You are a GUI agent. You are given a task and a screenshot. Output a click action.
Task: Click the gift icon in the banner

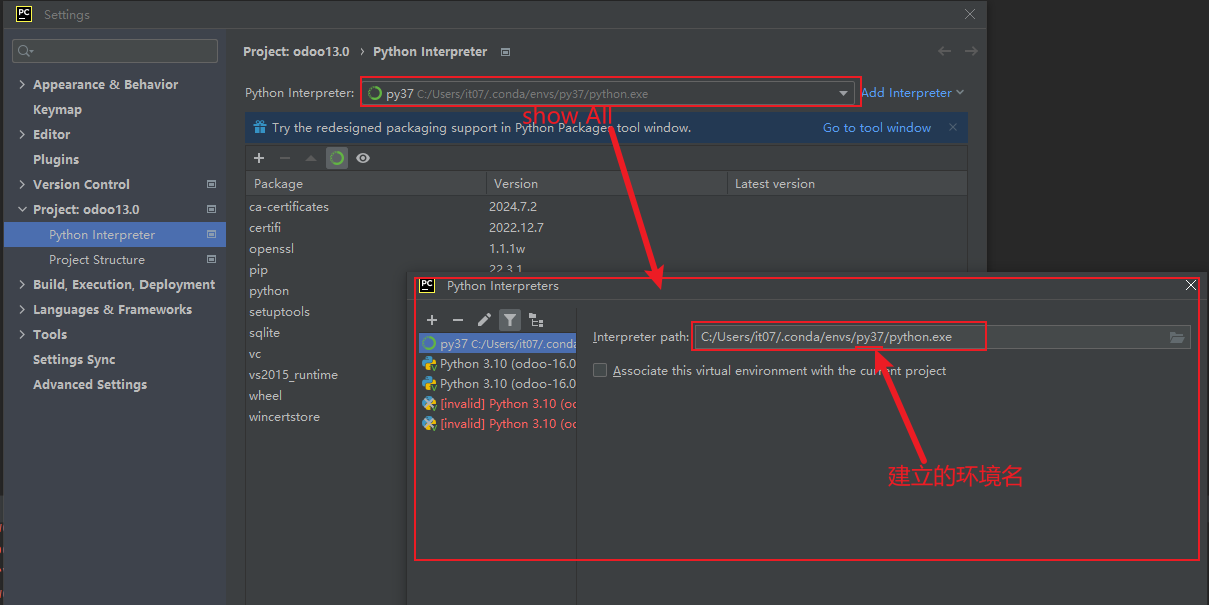pyautogui.click(x=260, y=127)
